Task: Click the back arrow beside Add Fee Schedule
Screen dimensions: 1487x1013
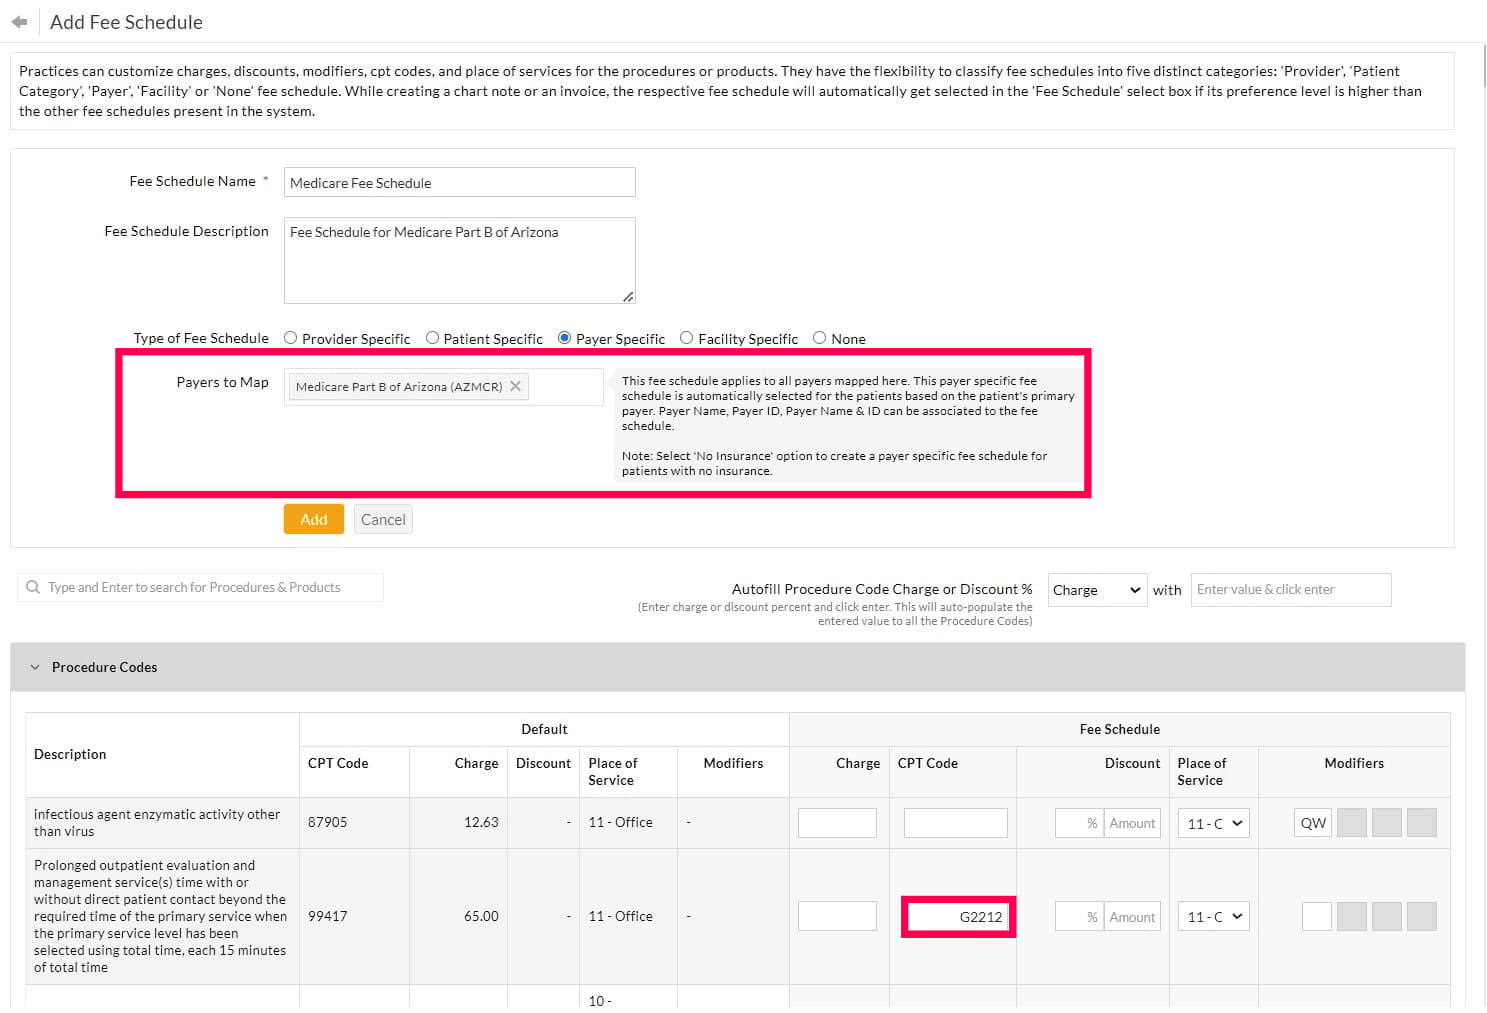Action: tap(19, 22)
